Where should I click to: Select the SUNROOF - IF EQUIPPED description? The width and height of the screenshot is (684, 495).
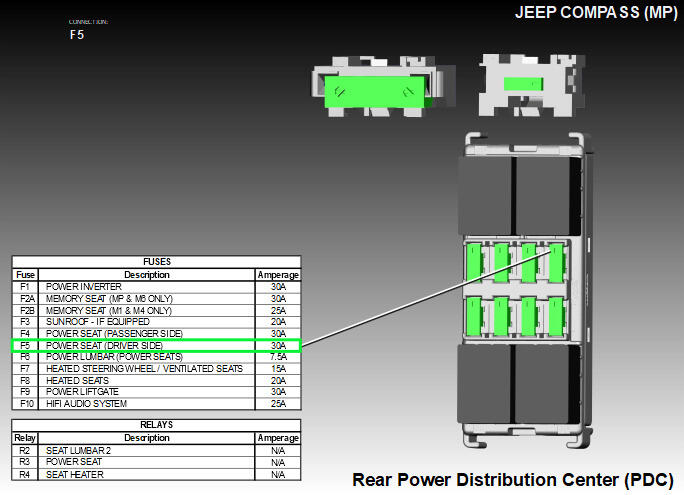click(x=98, y=322)
